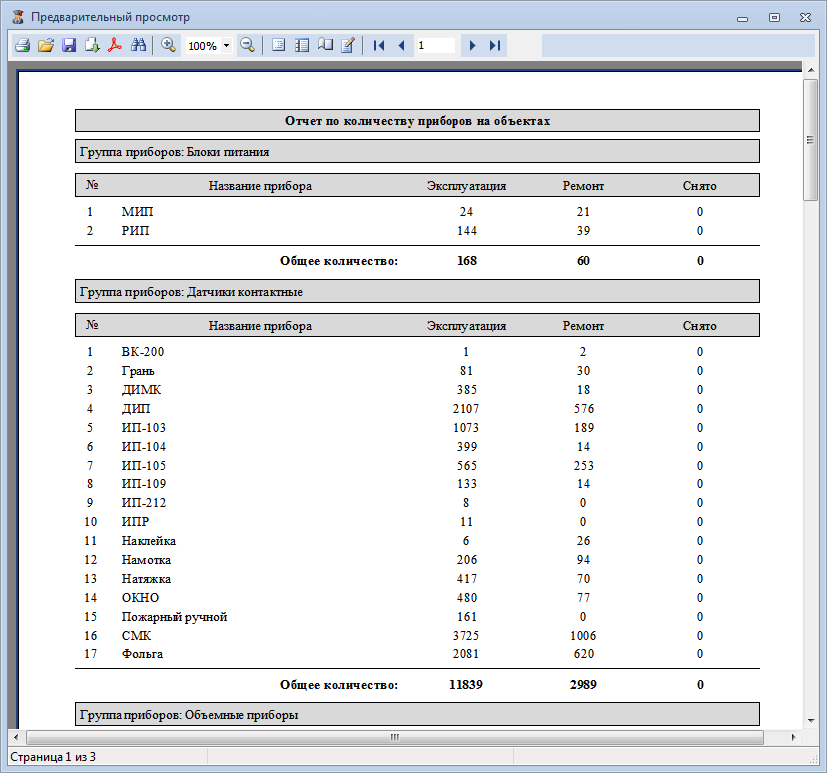827x773 pixels.
Task: Click the horizontal scrollbar left arrow
Action: pos(16,737)
